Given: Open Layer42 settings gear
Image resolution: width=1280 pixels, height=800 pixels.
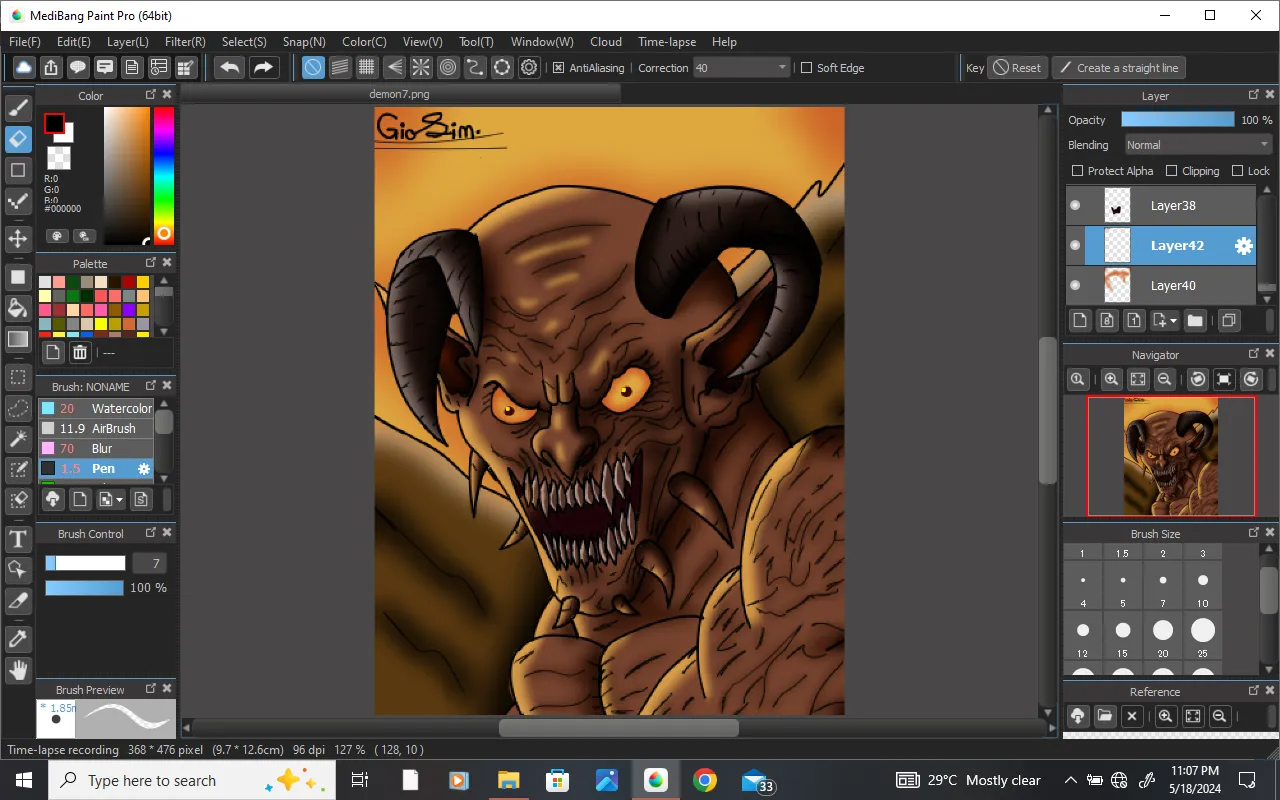Looking at the screenshot, I should pos(1243,246).
